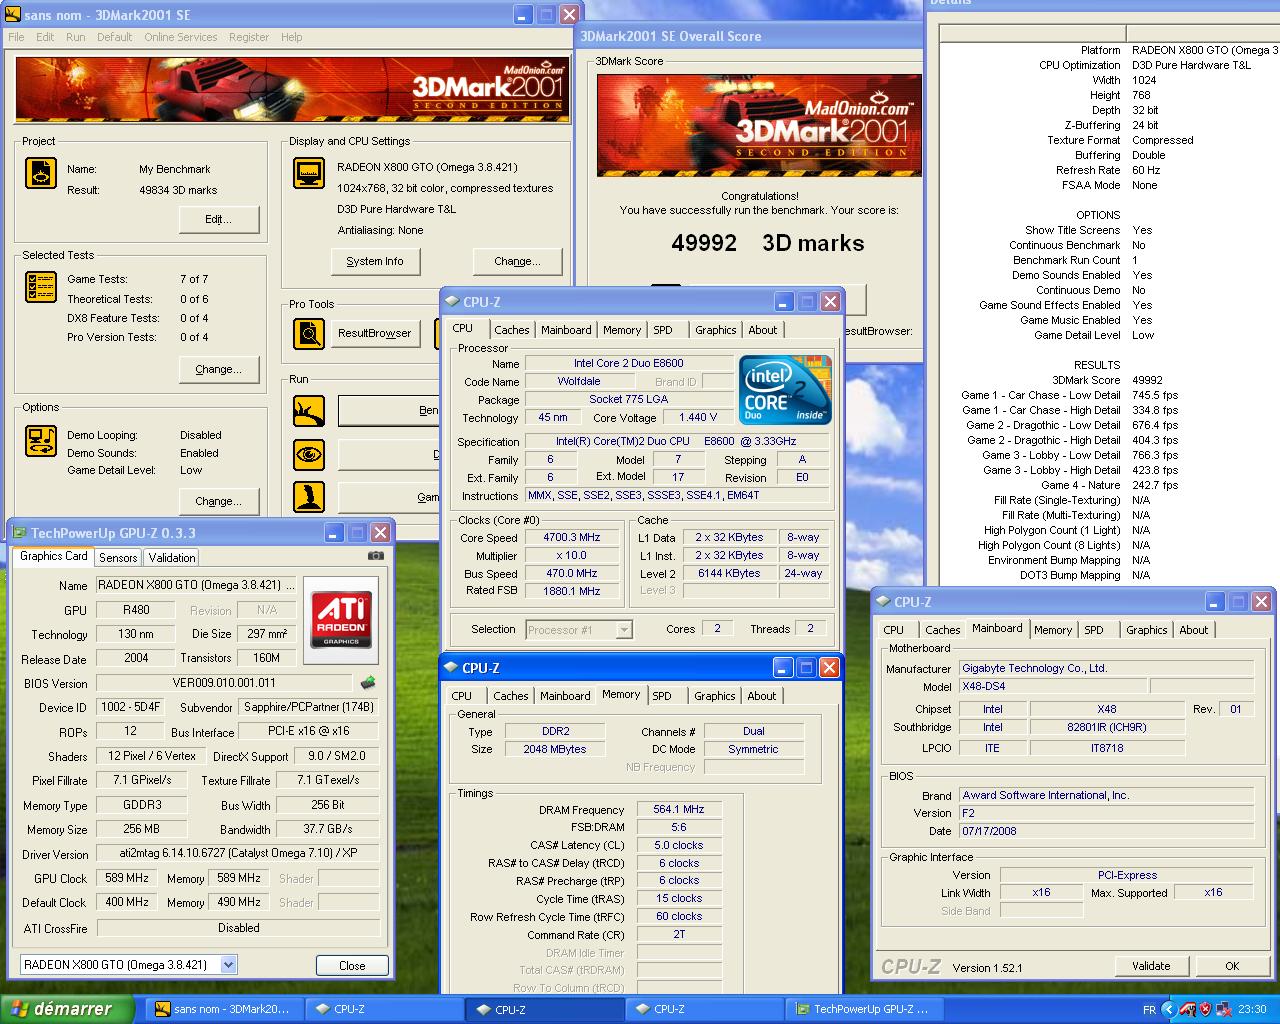This screenshot has width=1280, height=1024.
Task: Click the GPU Clock value 589 MHz in GPU-Z
Action: 126,878
